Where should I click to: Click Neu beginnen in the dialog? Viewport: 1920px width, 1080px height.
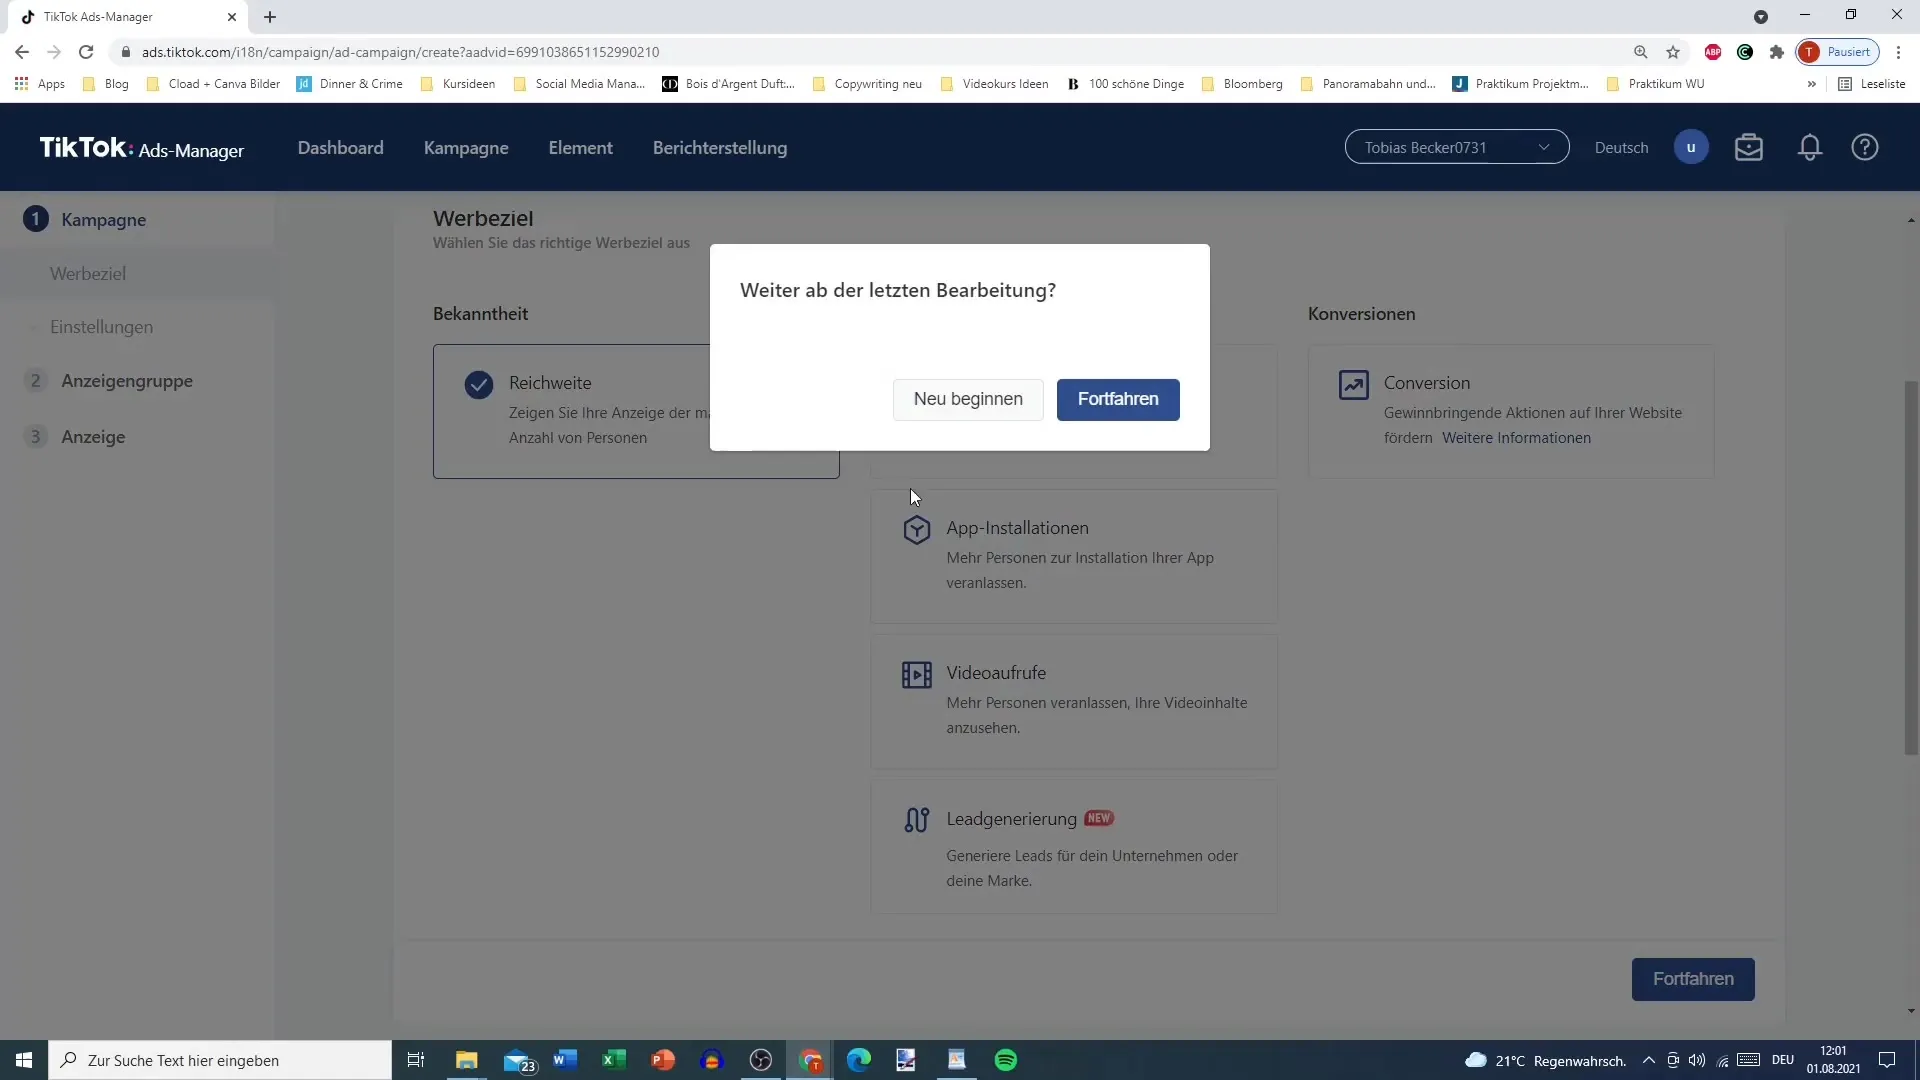(968, 399)
